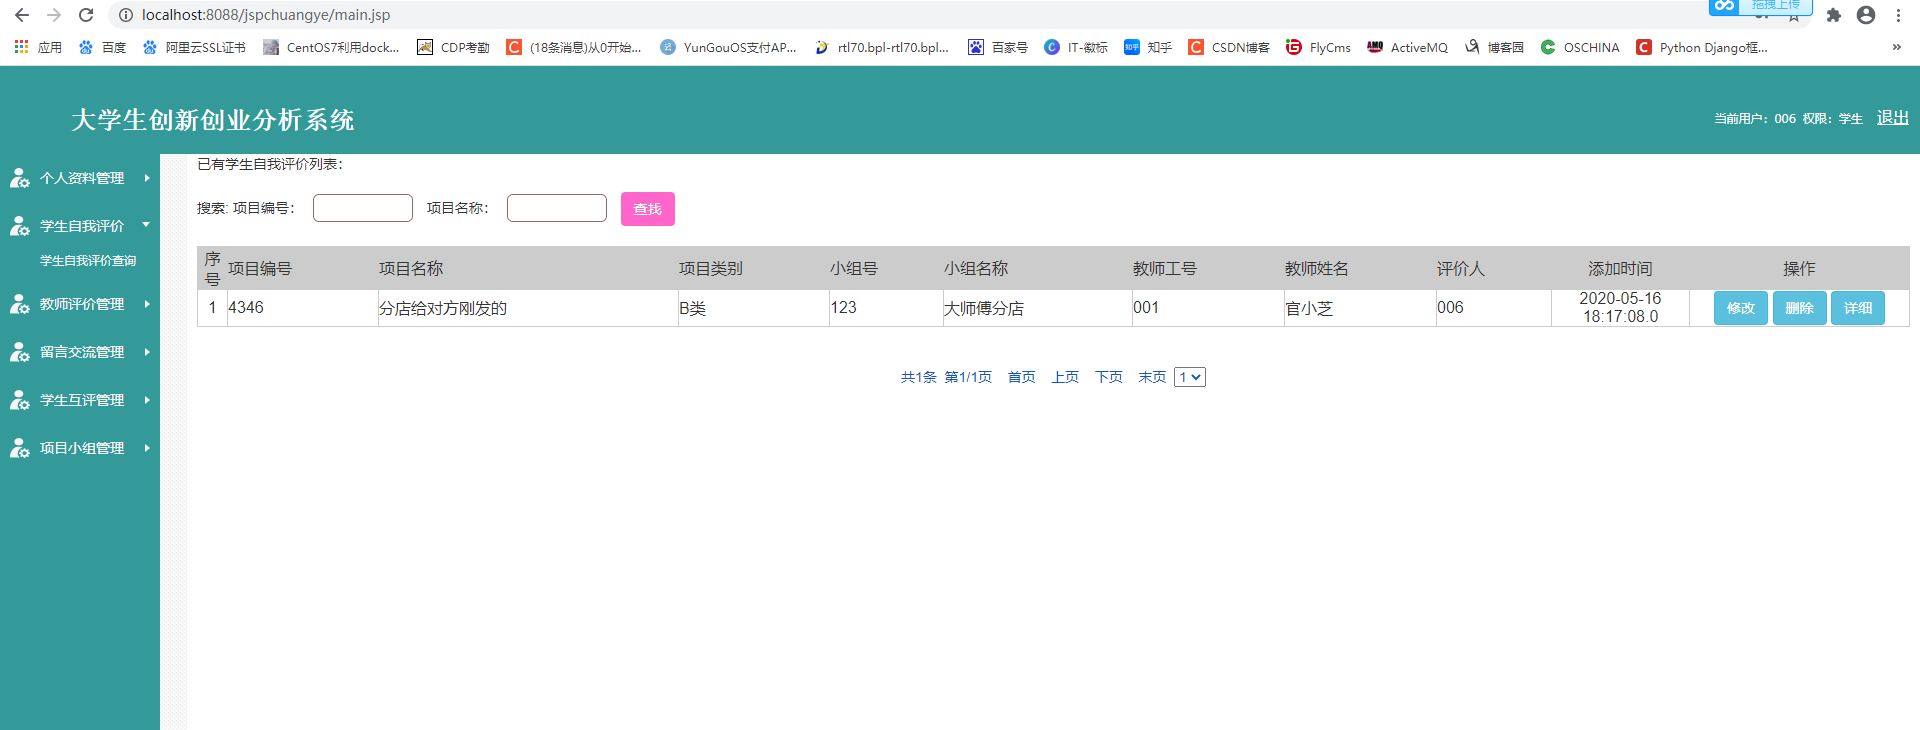Click the 退出 logout link
The height and width of the screenshot is (730, 1920).
pos(1893,118)
